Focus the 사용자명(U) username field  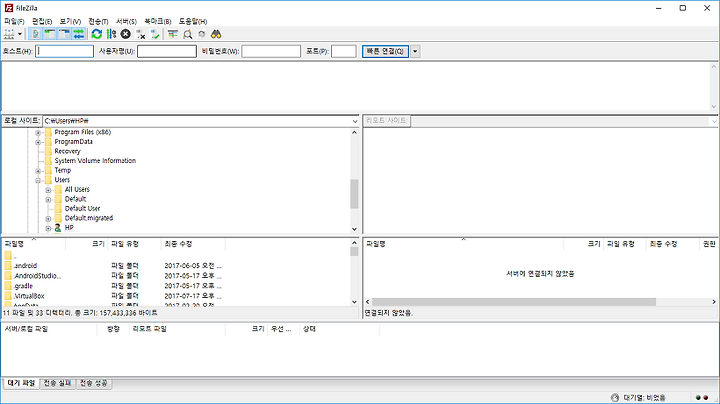click(x=167, y=51)
